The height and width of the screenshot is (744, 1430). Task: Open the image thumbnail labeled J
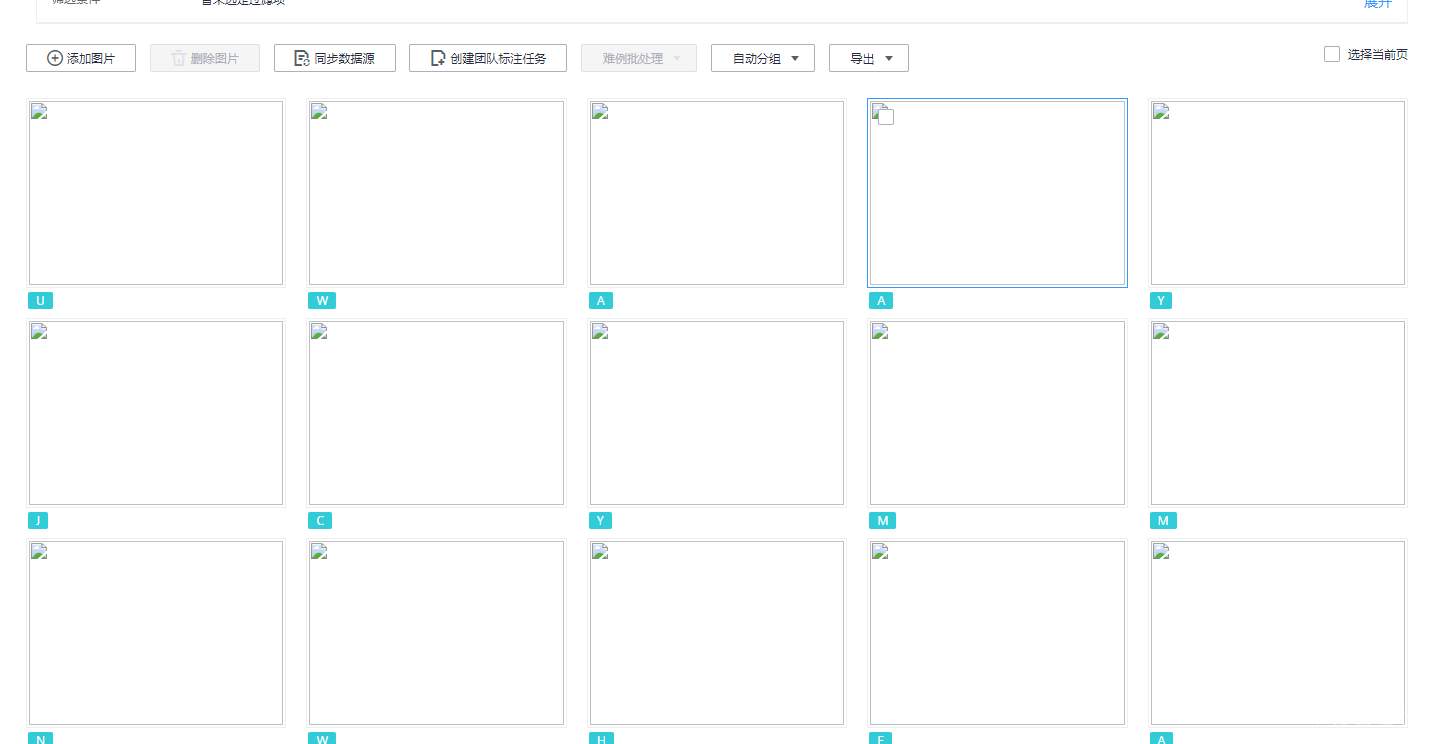click(x=156, y=413)
